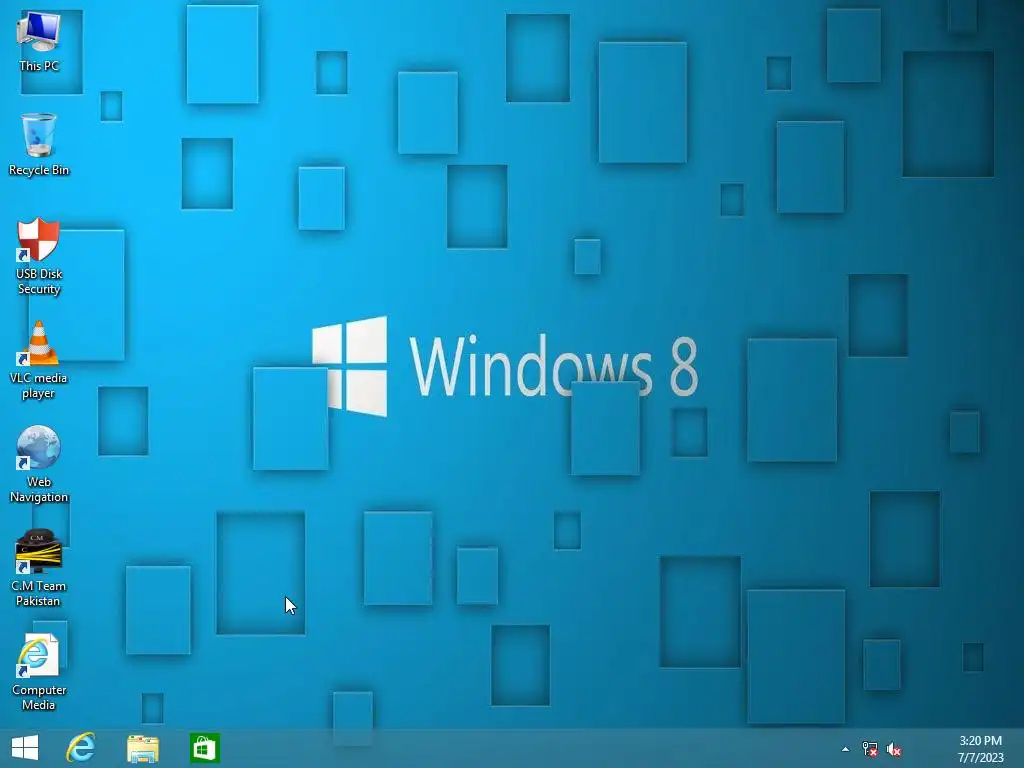Open the clock showing 3:20 PM

(x=980, y=749)
